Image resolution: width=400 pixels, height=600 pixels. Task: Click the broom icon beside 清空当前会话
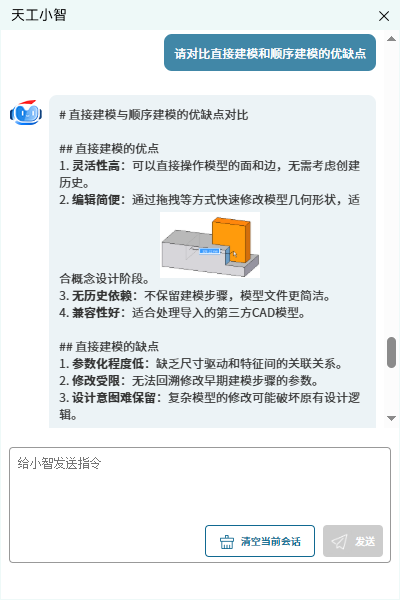click(x=227, y=541)
